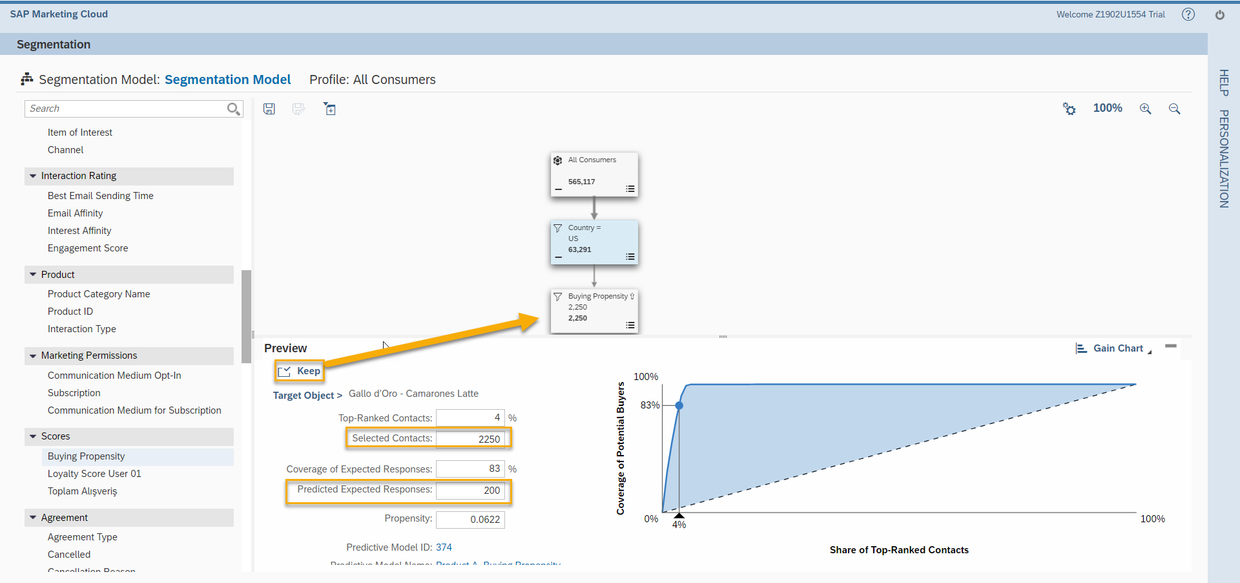The width and height of the screenshot is (1240, 583).
Task: Select the Buying Propensity score
Action: click(86, 456)
